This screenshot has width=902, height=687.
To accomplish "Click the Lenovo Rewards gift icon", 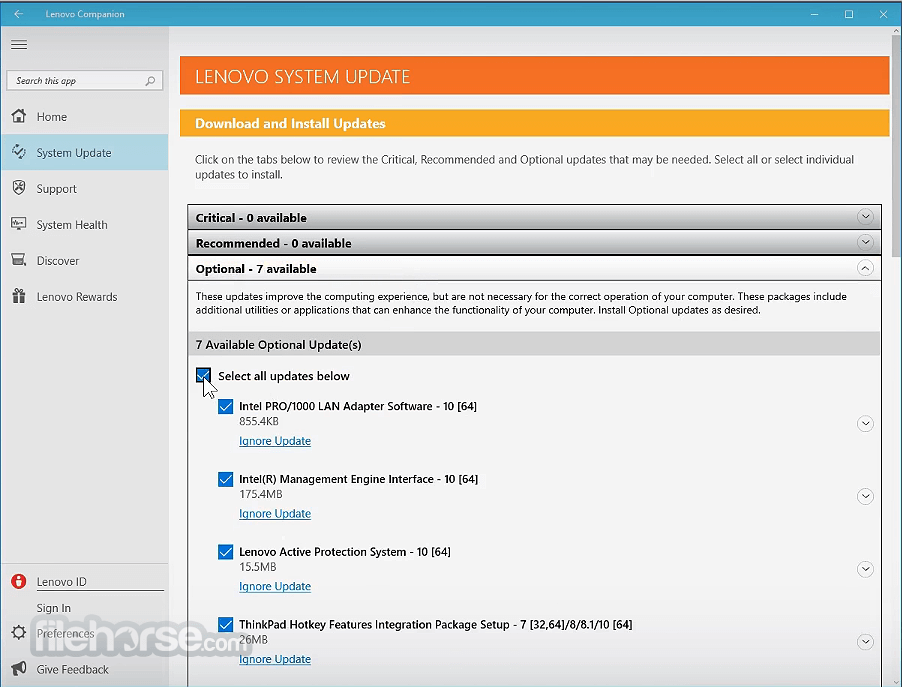I will (x=19, y=296).
